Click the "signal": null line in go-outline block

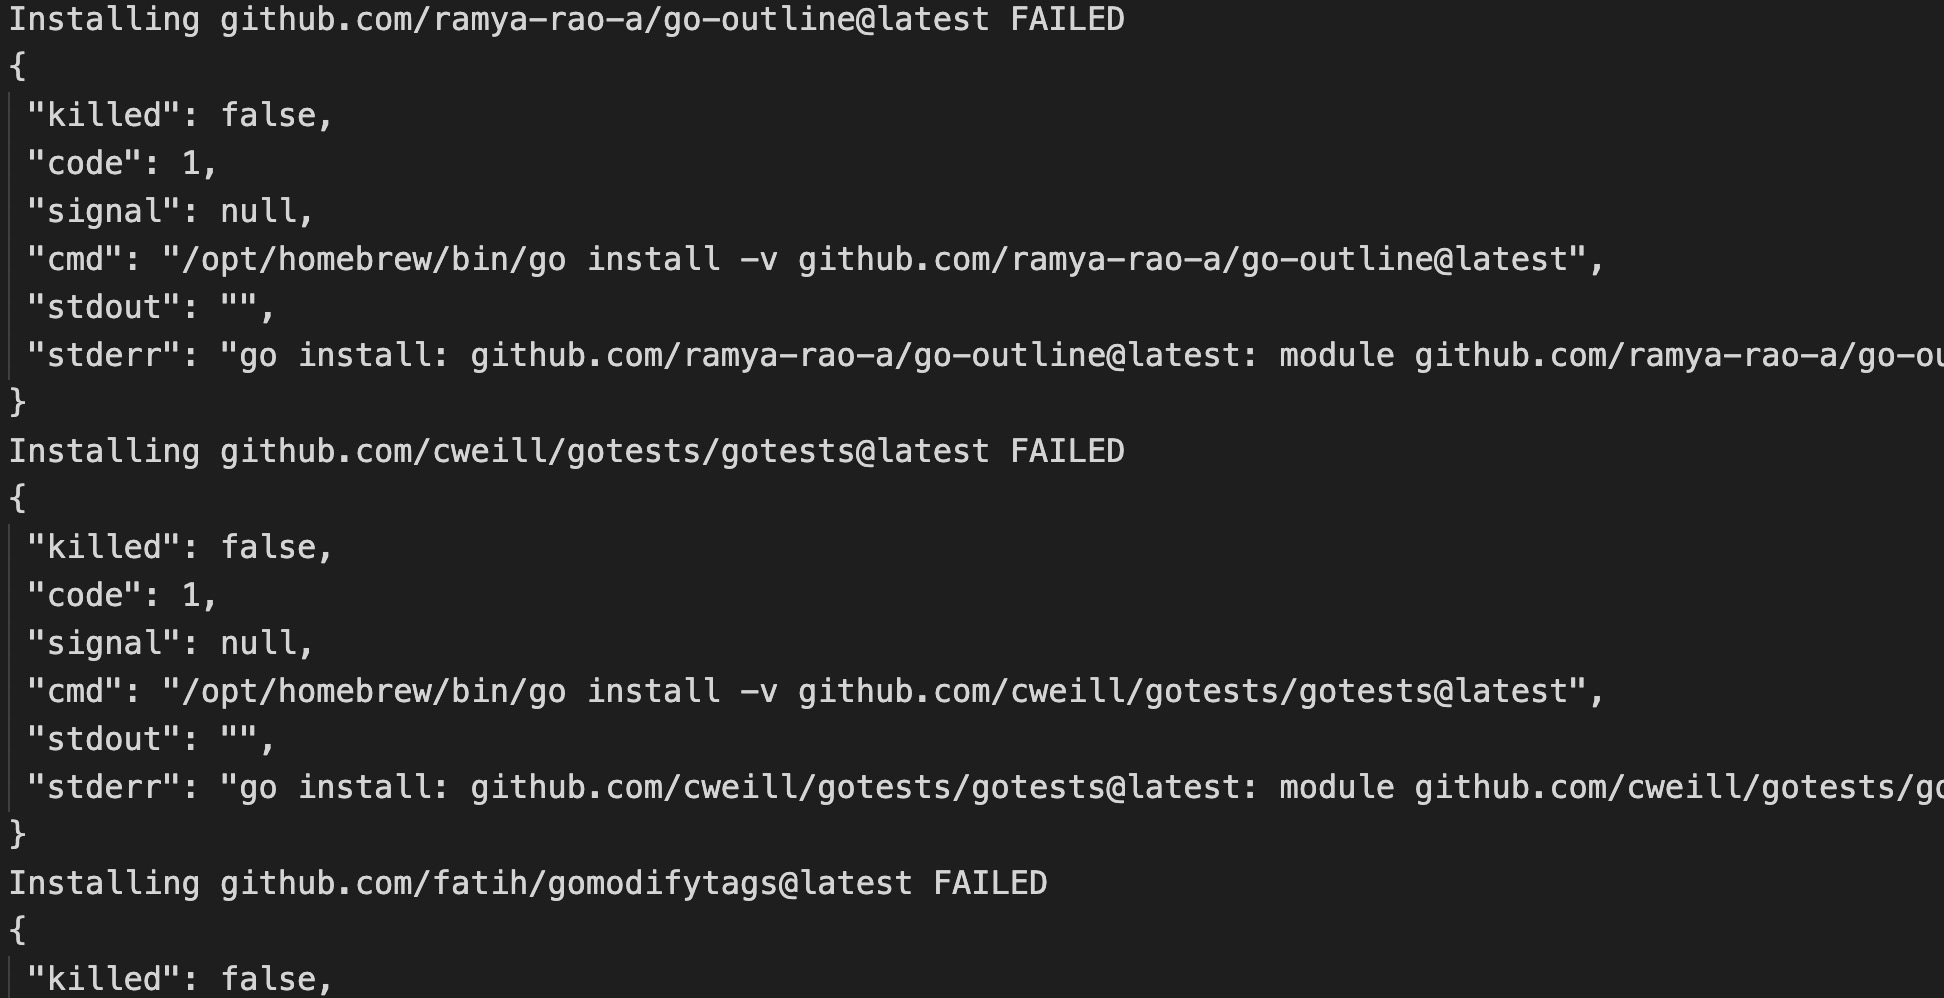click(170, 211)
